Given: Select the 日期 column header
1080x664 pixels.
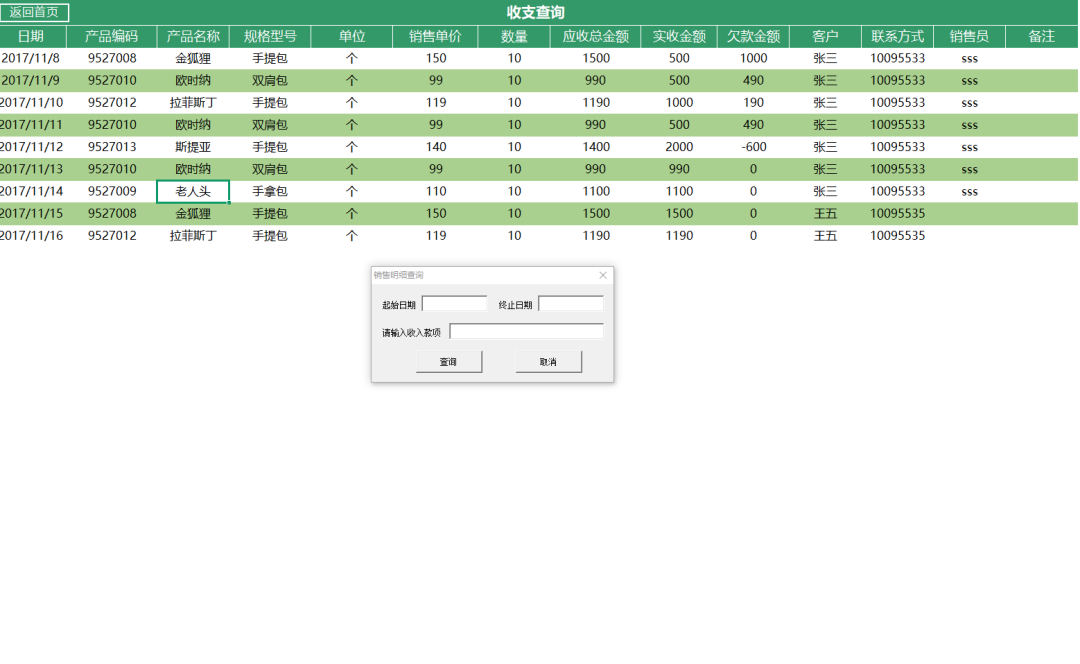Looking at the screenshot, I should click(x=31, y=37).
